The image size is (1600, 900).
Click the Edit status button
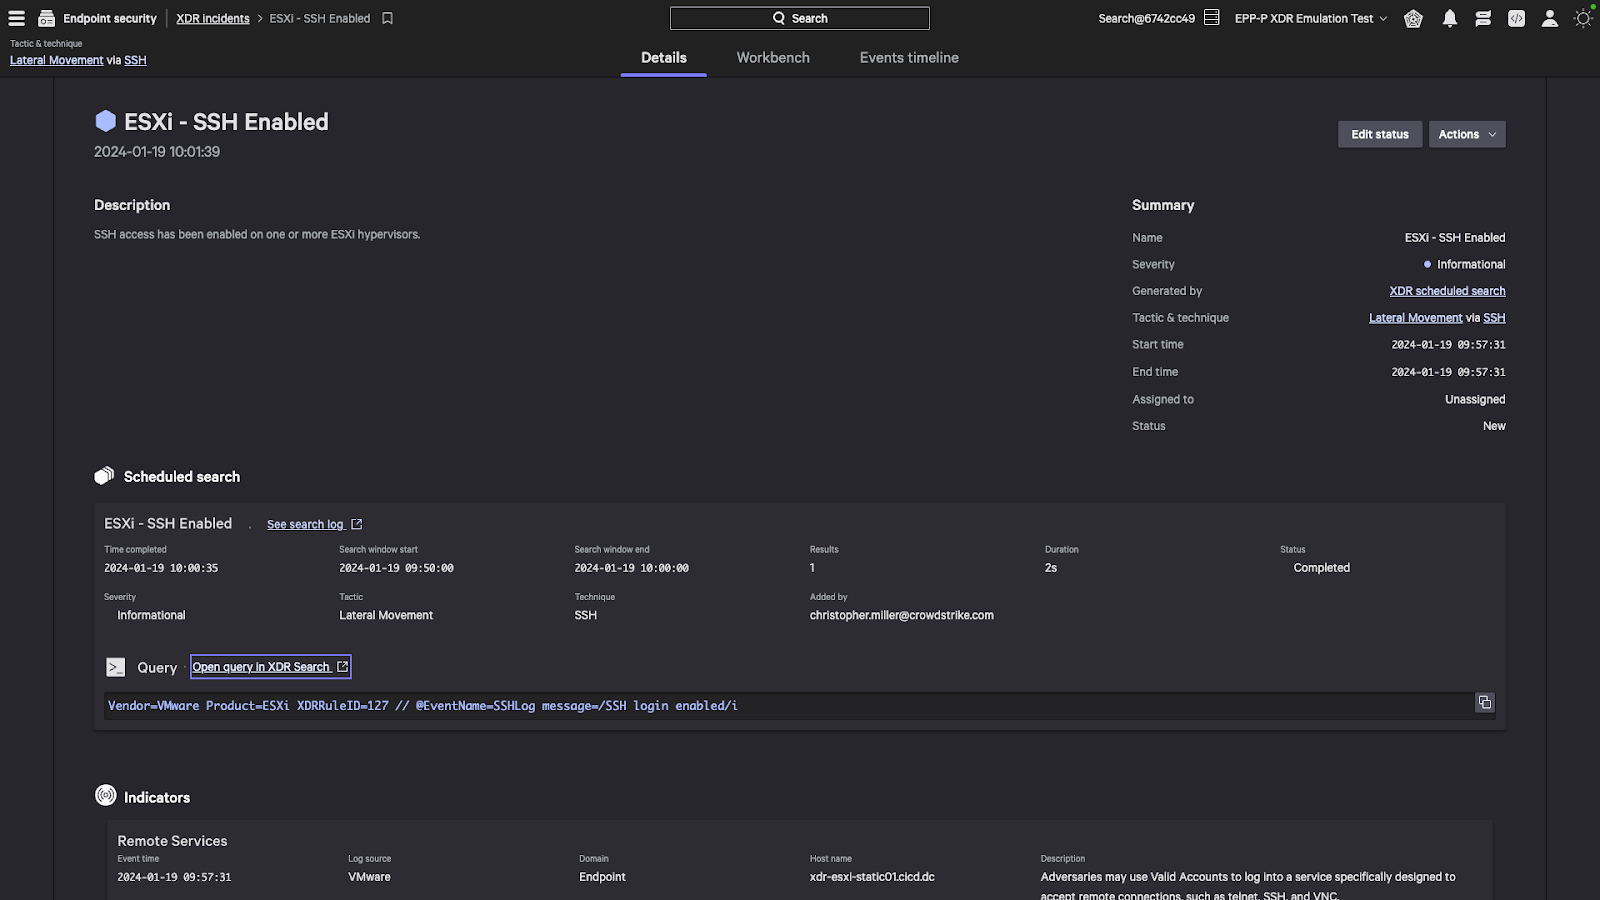pyautogui.click(x=1380, y=134)
